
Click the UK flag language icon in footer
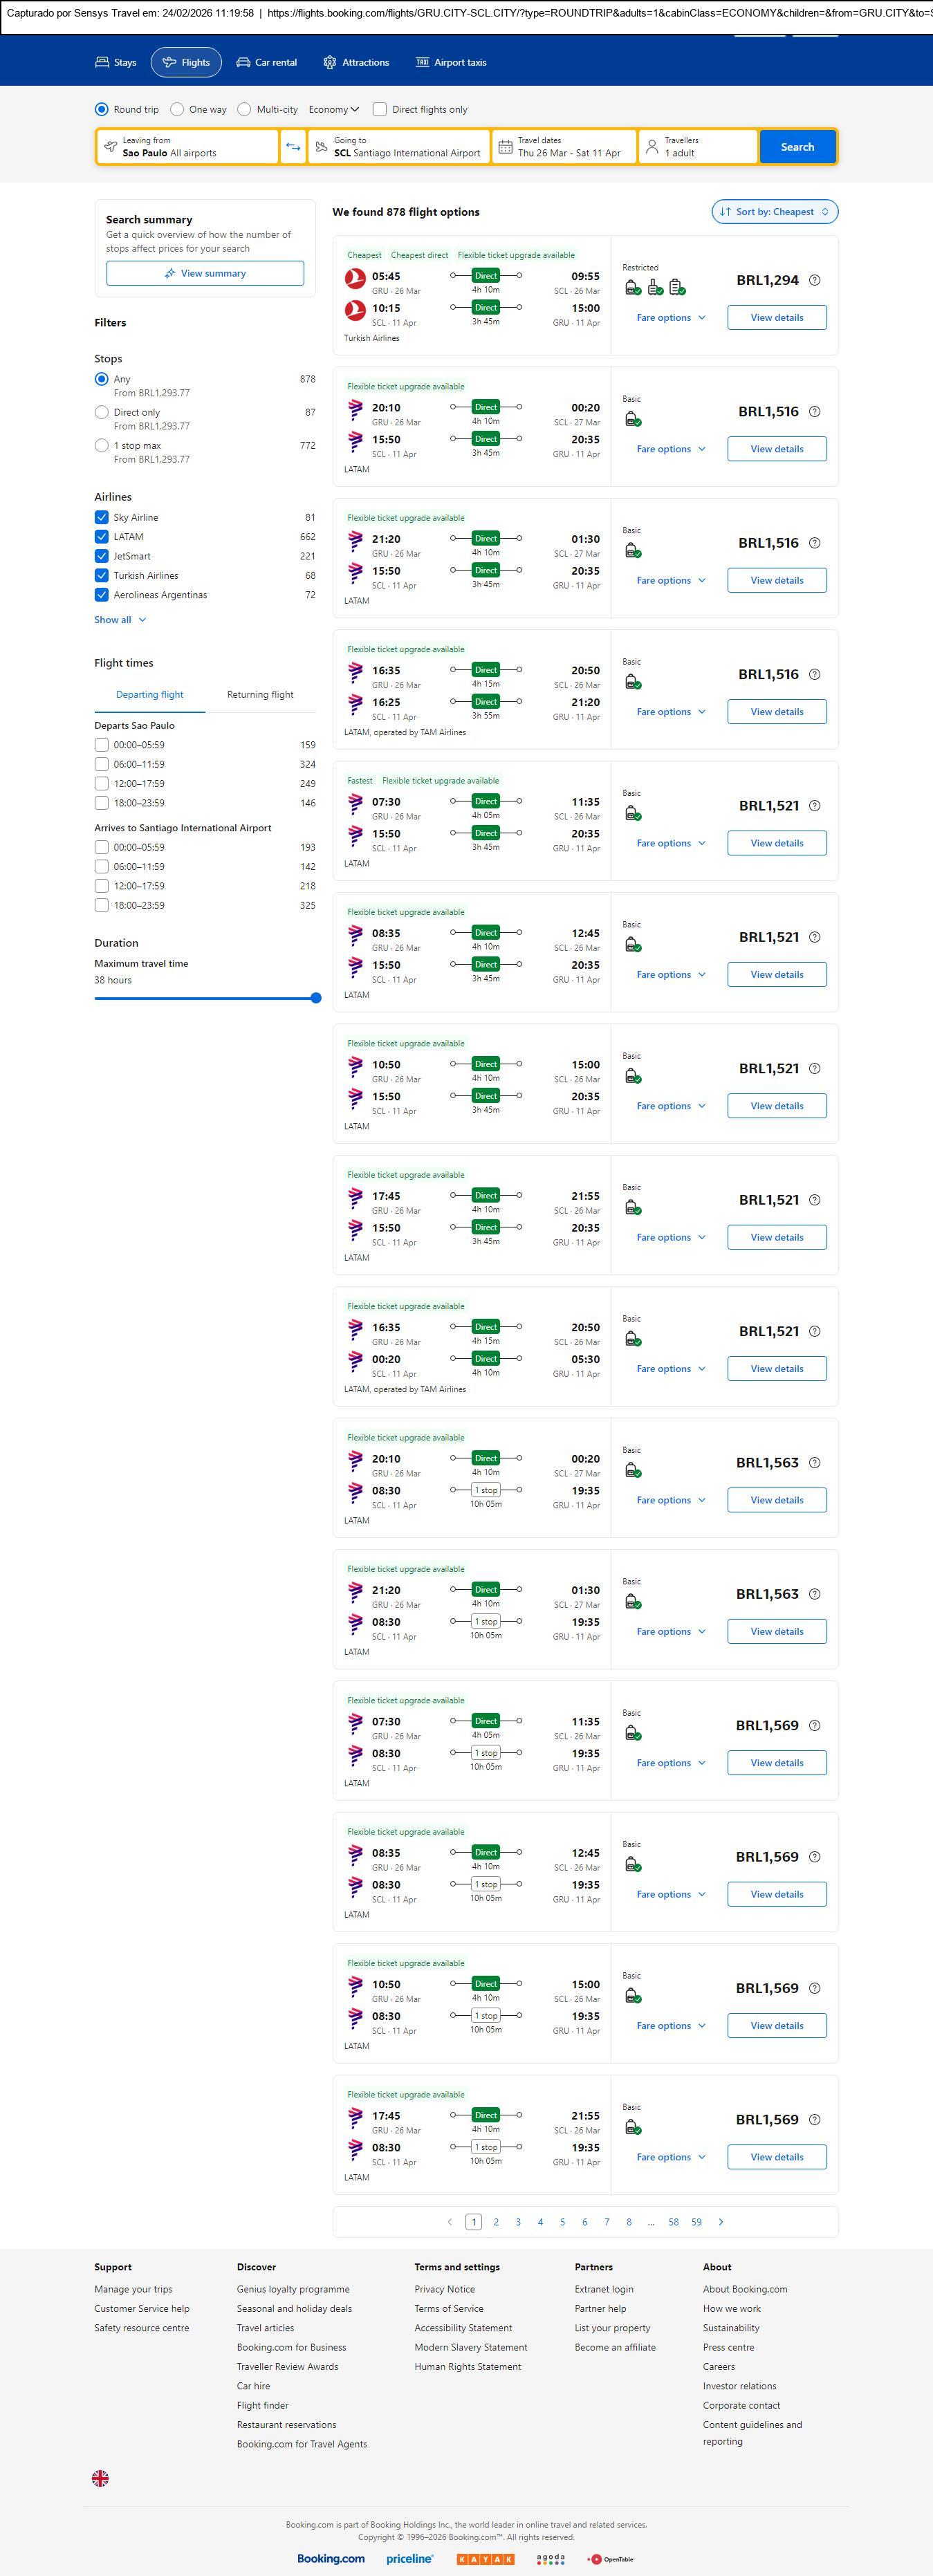coord(100,2477)
